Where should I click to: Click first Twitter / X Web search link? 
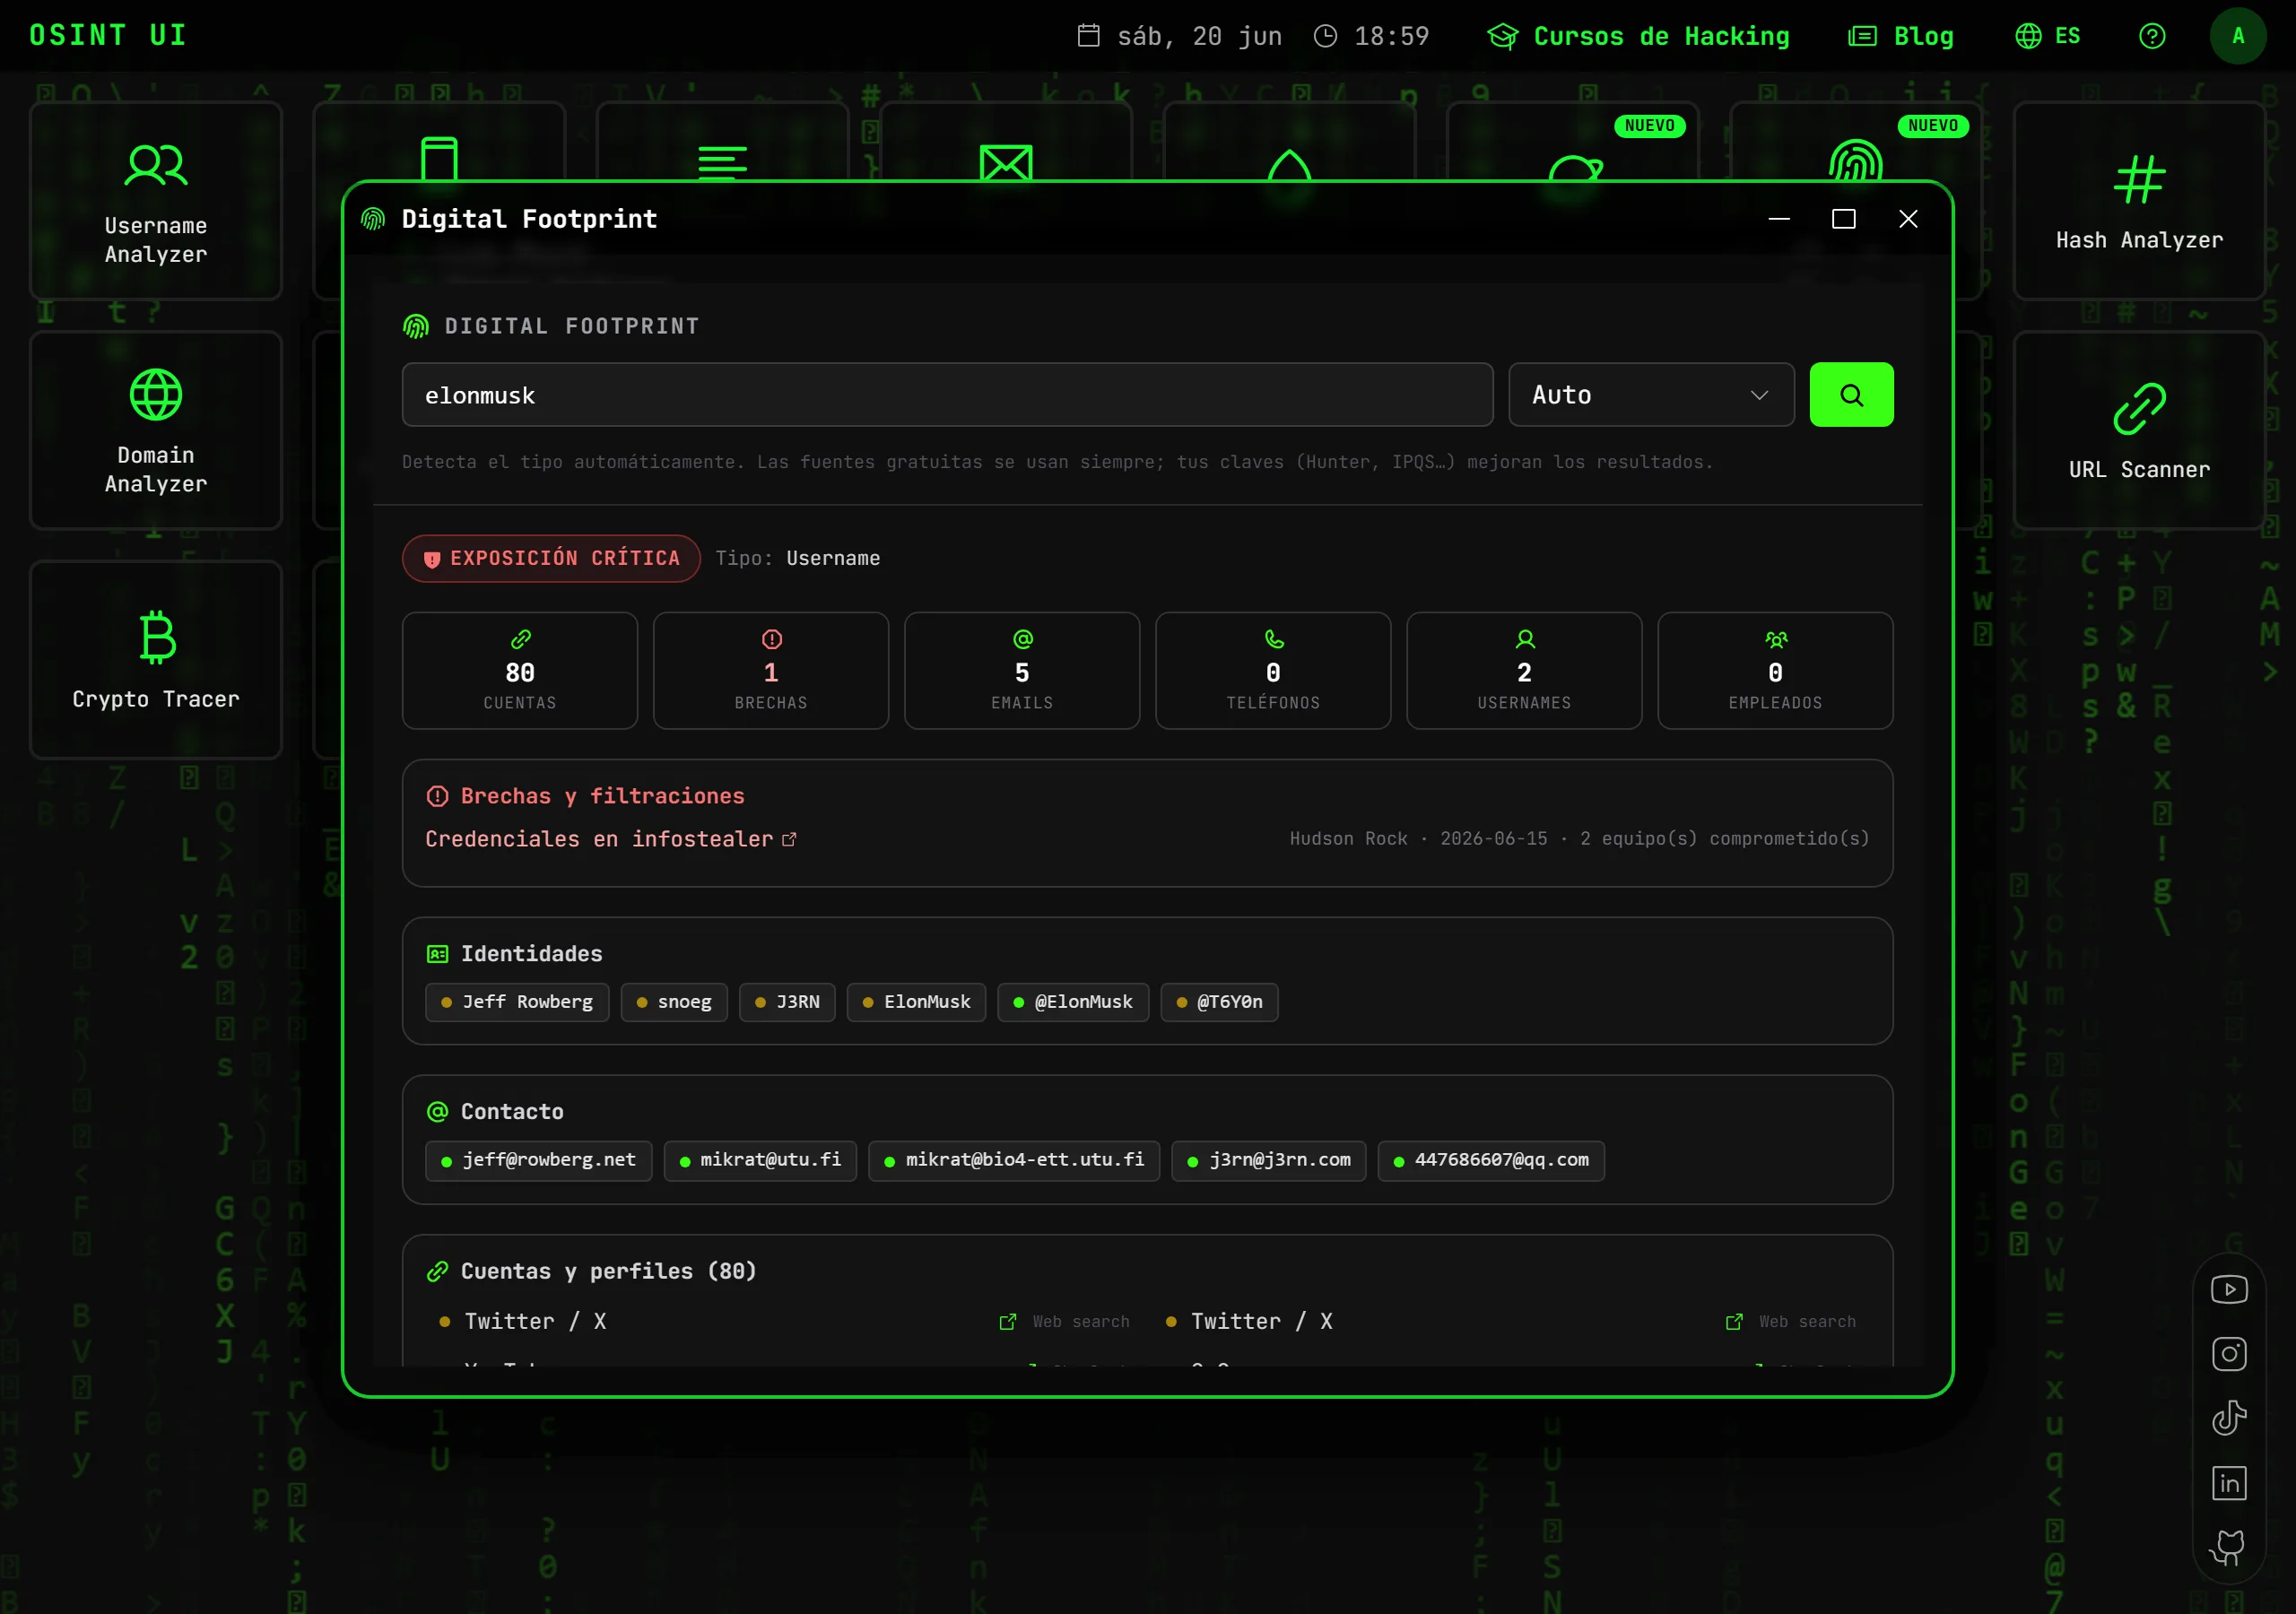[1064, 1322]
